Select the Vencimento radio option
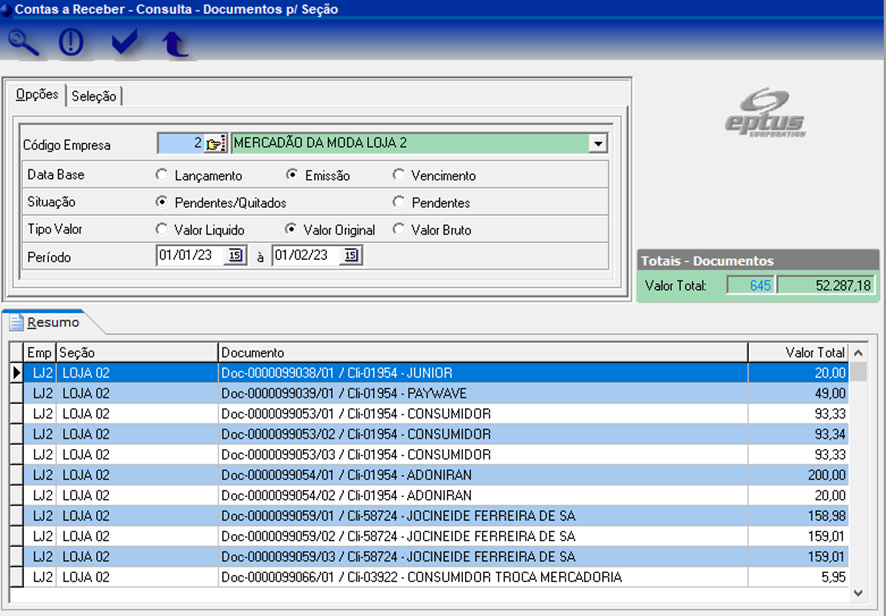The image size is (886, 616). point(399,175)
